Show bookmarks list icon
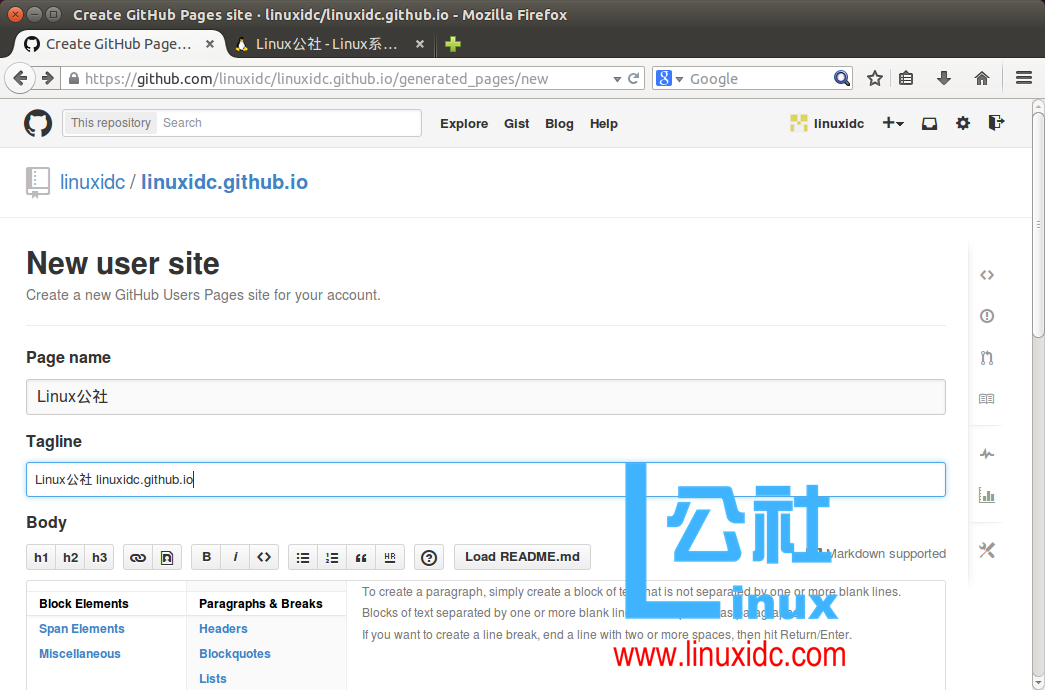This screenshot has width=1045, height=690. (906, 79)
